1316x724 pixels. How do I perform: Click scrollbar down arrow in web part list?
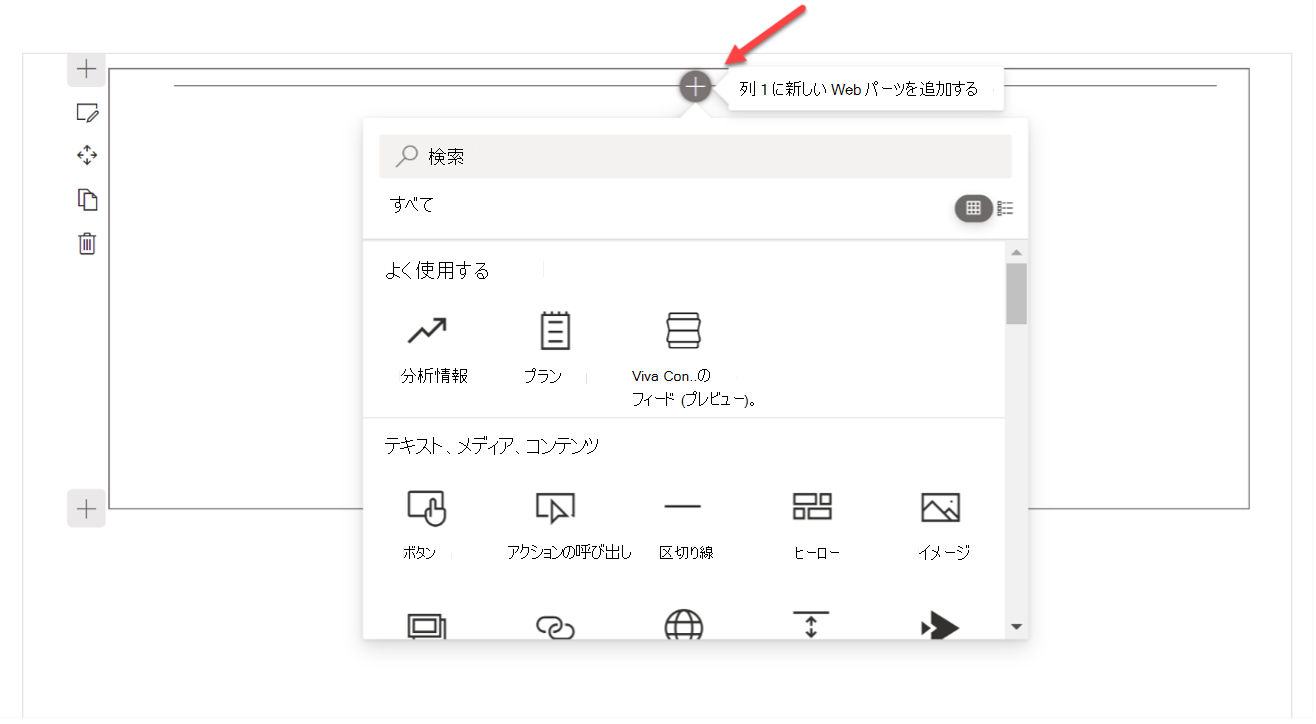coord(1017,627)
